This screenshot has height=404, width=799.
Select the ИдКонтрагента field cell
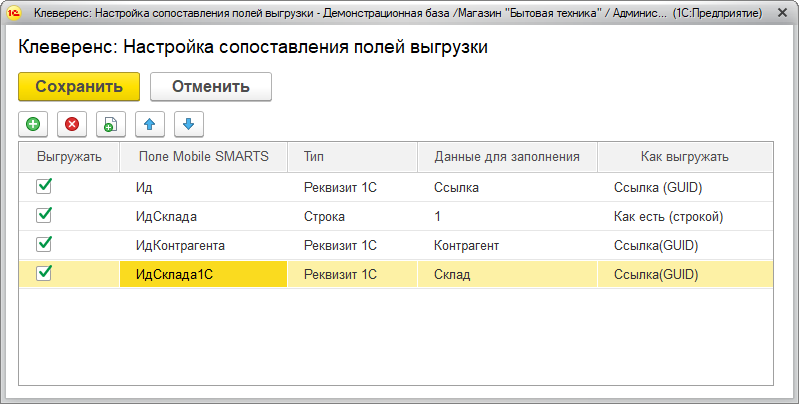(203, 246)
